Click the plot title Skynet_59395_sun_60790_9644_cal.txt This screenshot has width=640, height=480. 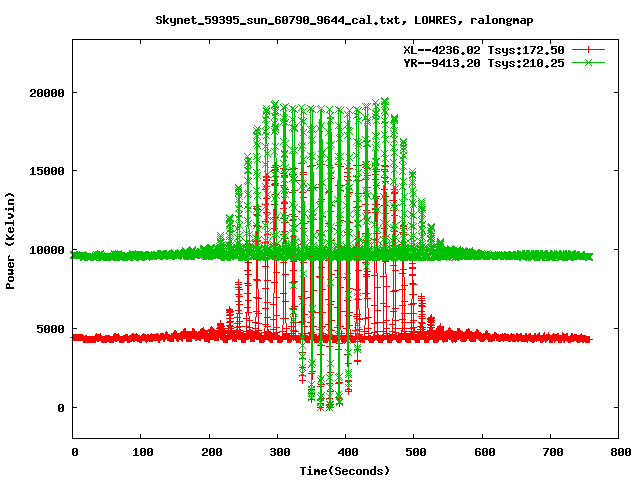[x=344, y=20]
